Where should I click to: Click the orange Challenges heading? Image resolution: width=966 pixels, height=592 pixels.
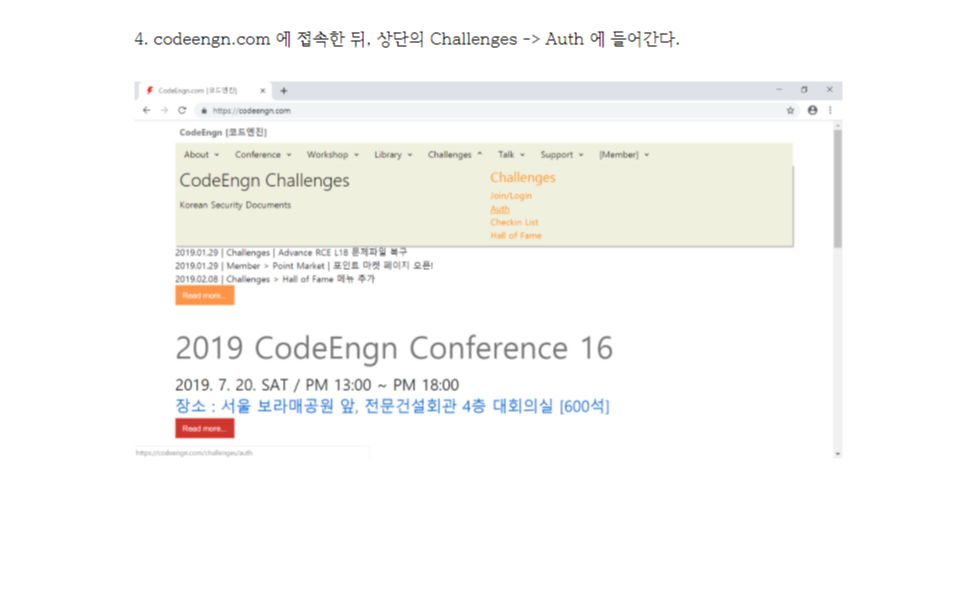pyautogui.click(x=522, y=177)
